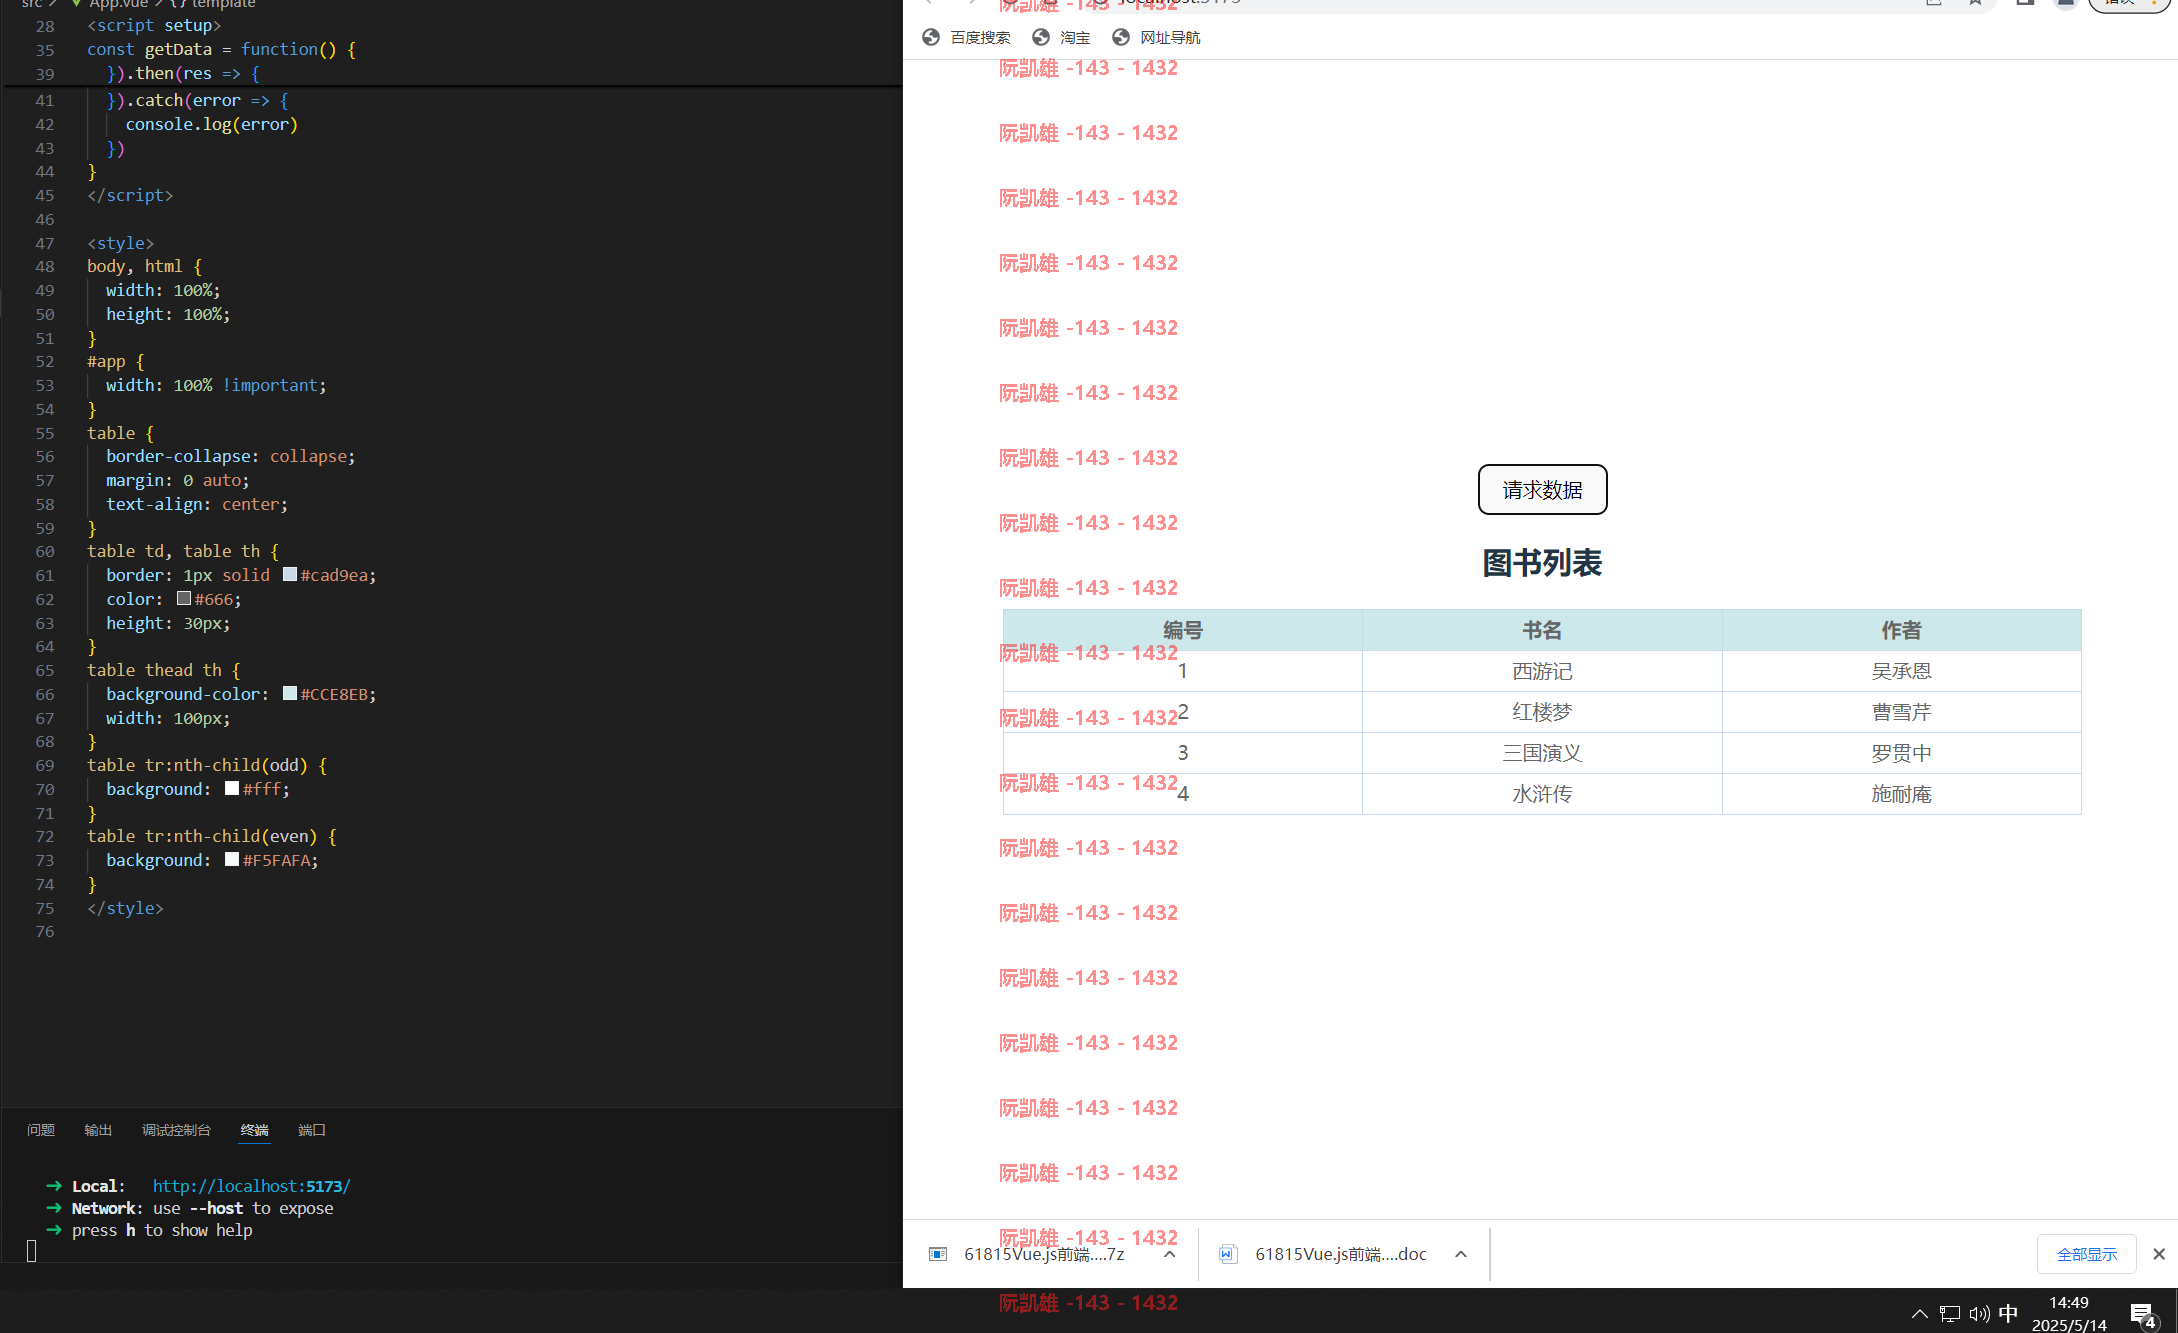Select the 西游记 table cell
The image size is (2178, 1333).
(1542, 671)
